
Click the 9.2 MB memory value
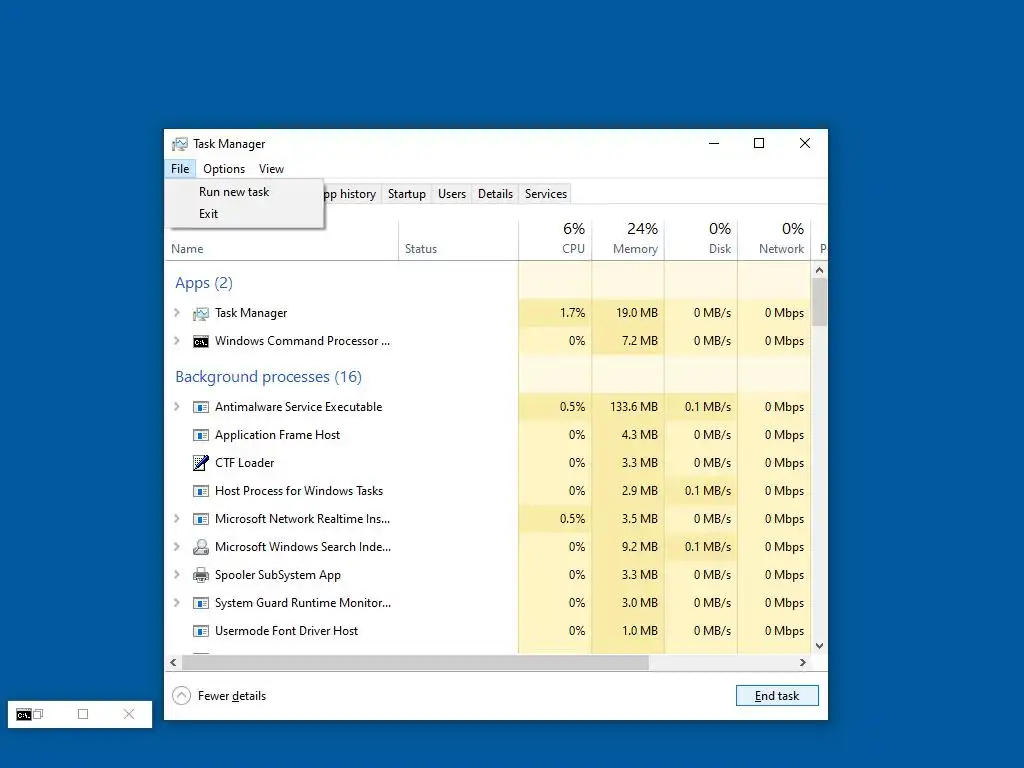click(x=640, y=547)
